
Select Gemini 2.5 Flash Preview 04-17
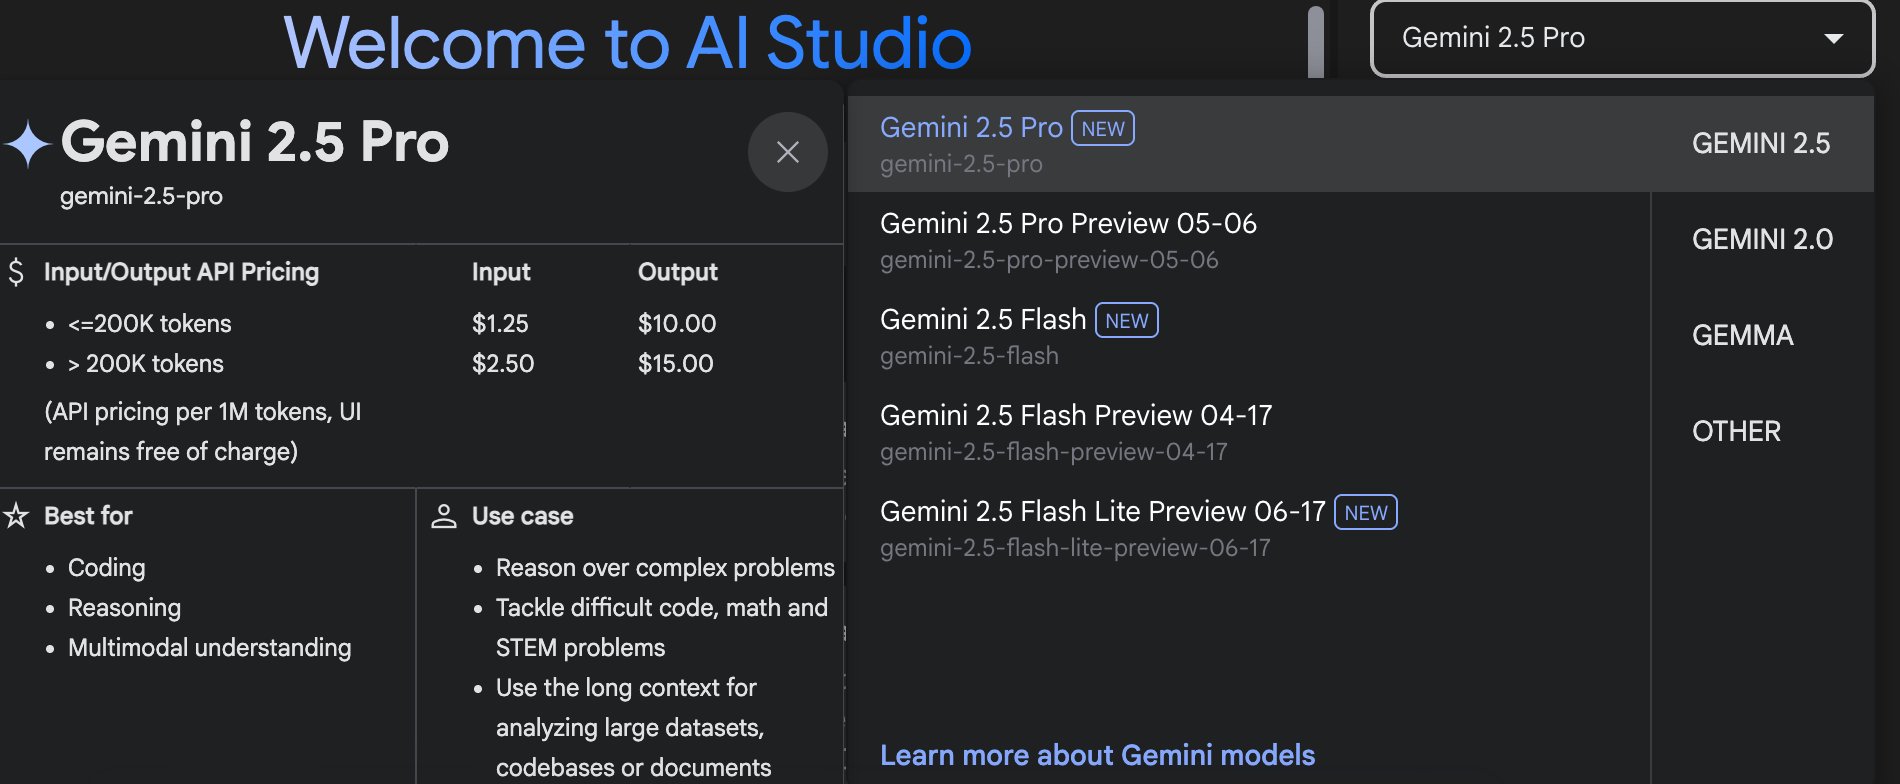1249,432
